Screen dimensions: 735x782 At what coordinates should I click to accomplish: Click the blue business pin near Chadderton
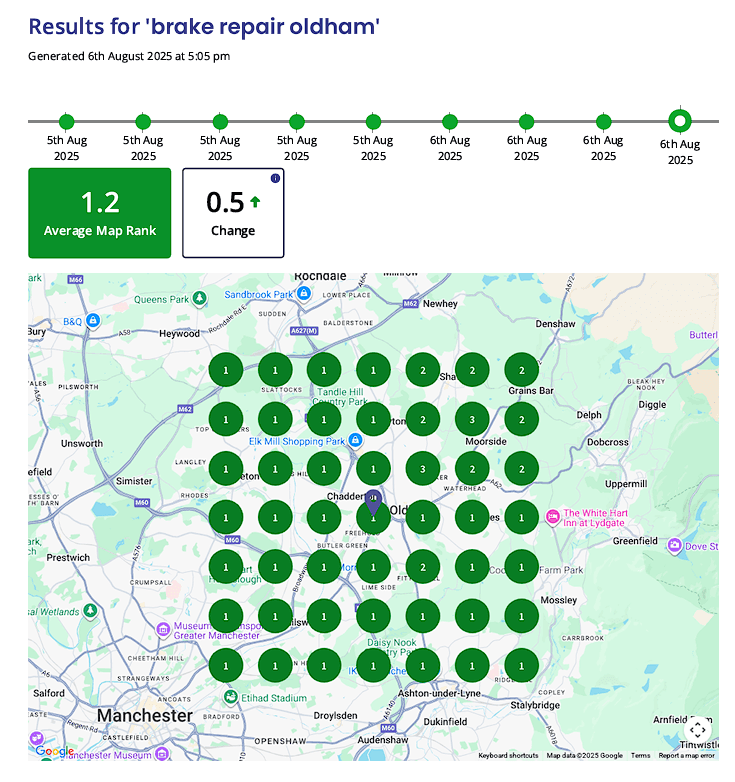tap(373, 500)
